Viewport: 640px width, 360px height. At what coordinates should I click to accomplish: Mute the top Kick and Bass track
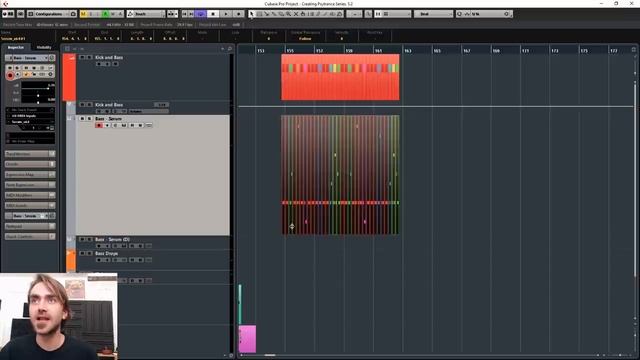(x=82, y=58)
